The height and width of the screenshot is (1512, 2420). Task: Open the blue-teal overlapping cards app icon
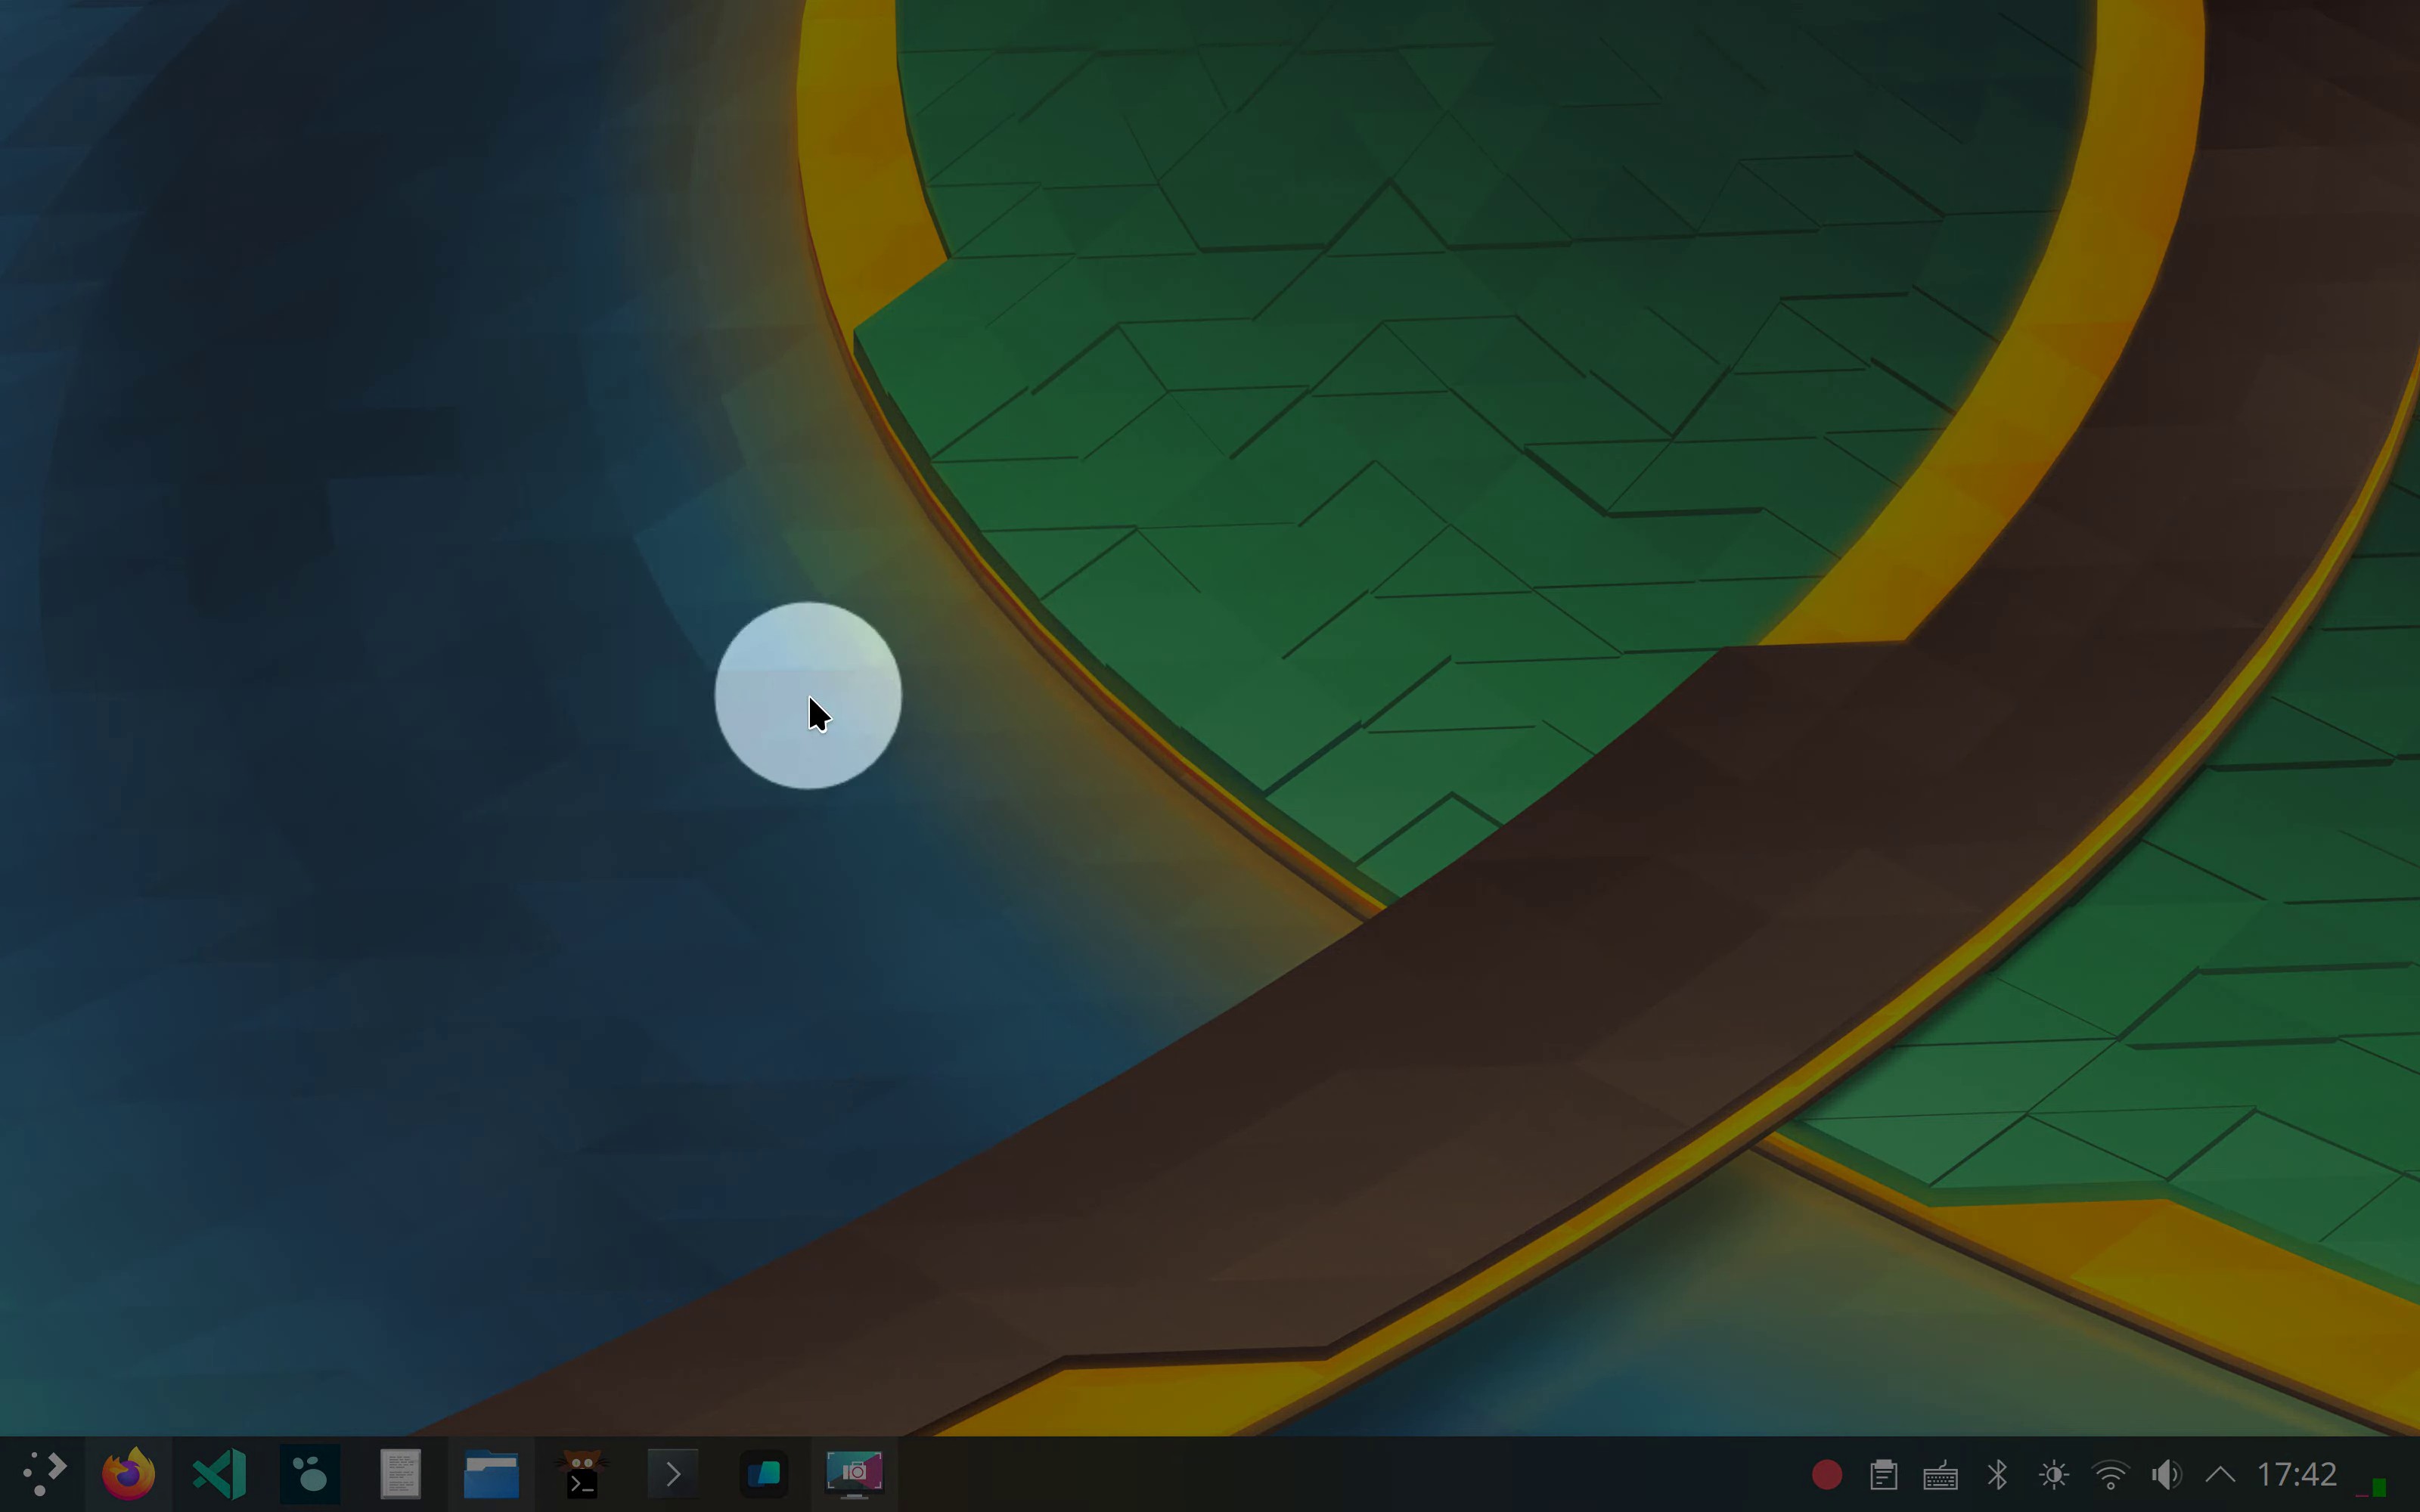coord(764,1474)
